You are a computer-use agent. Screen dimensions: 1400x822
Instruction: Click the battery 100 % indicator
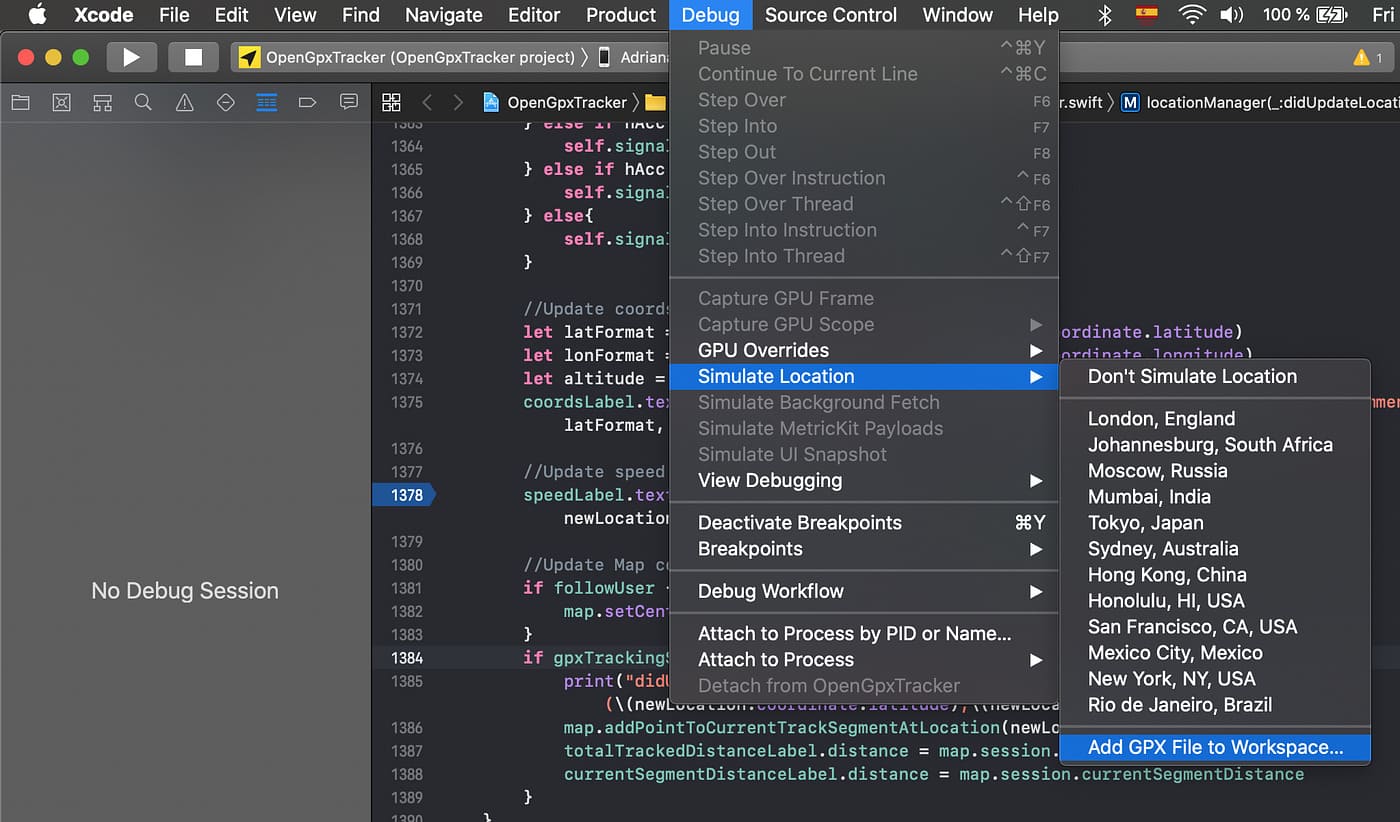tap(1305, 14)
